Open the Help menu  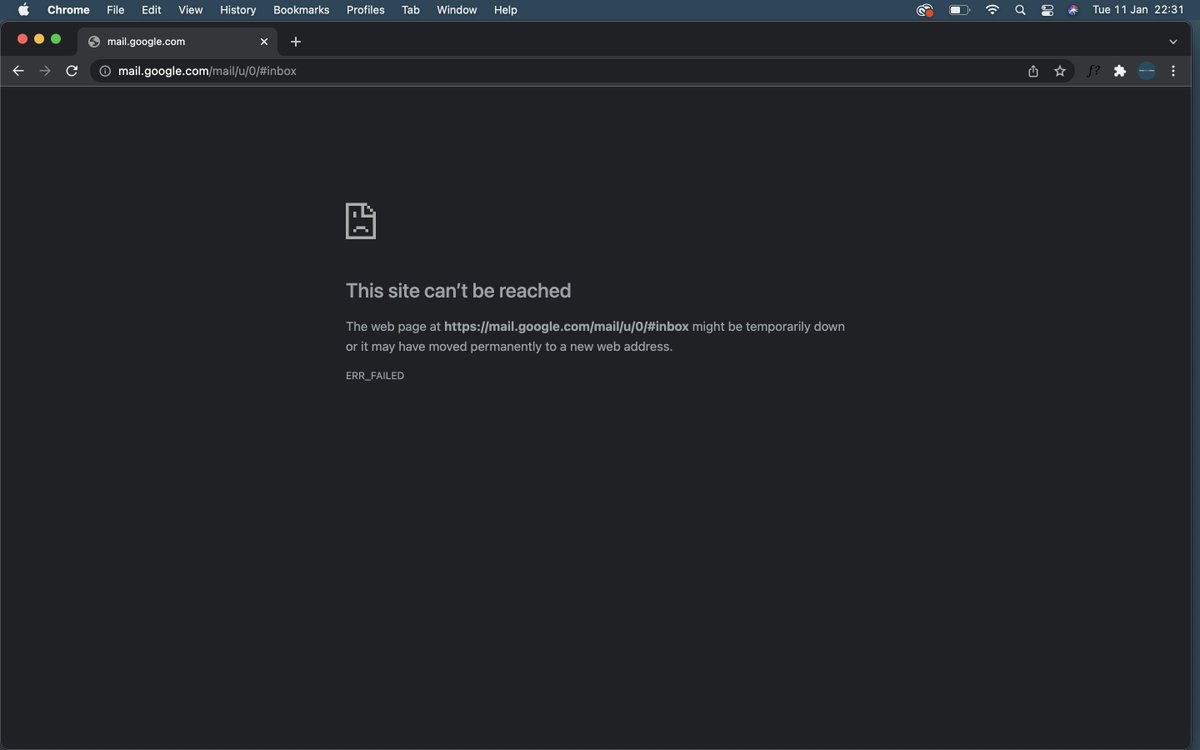(506, 10)
